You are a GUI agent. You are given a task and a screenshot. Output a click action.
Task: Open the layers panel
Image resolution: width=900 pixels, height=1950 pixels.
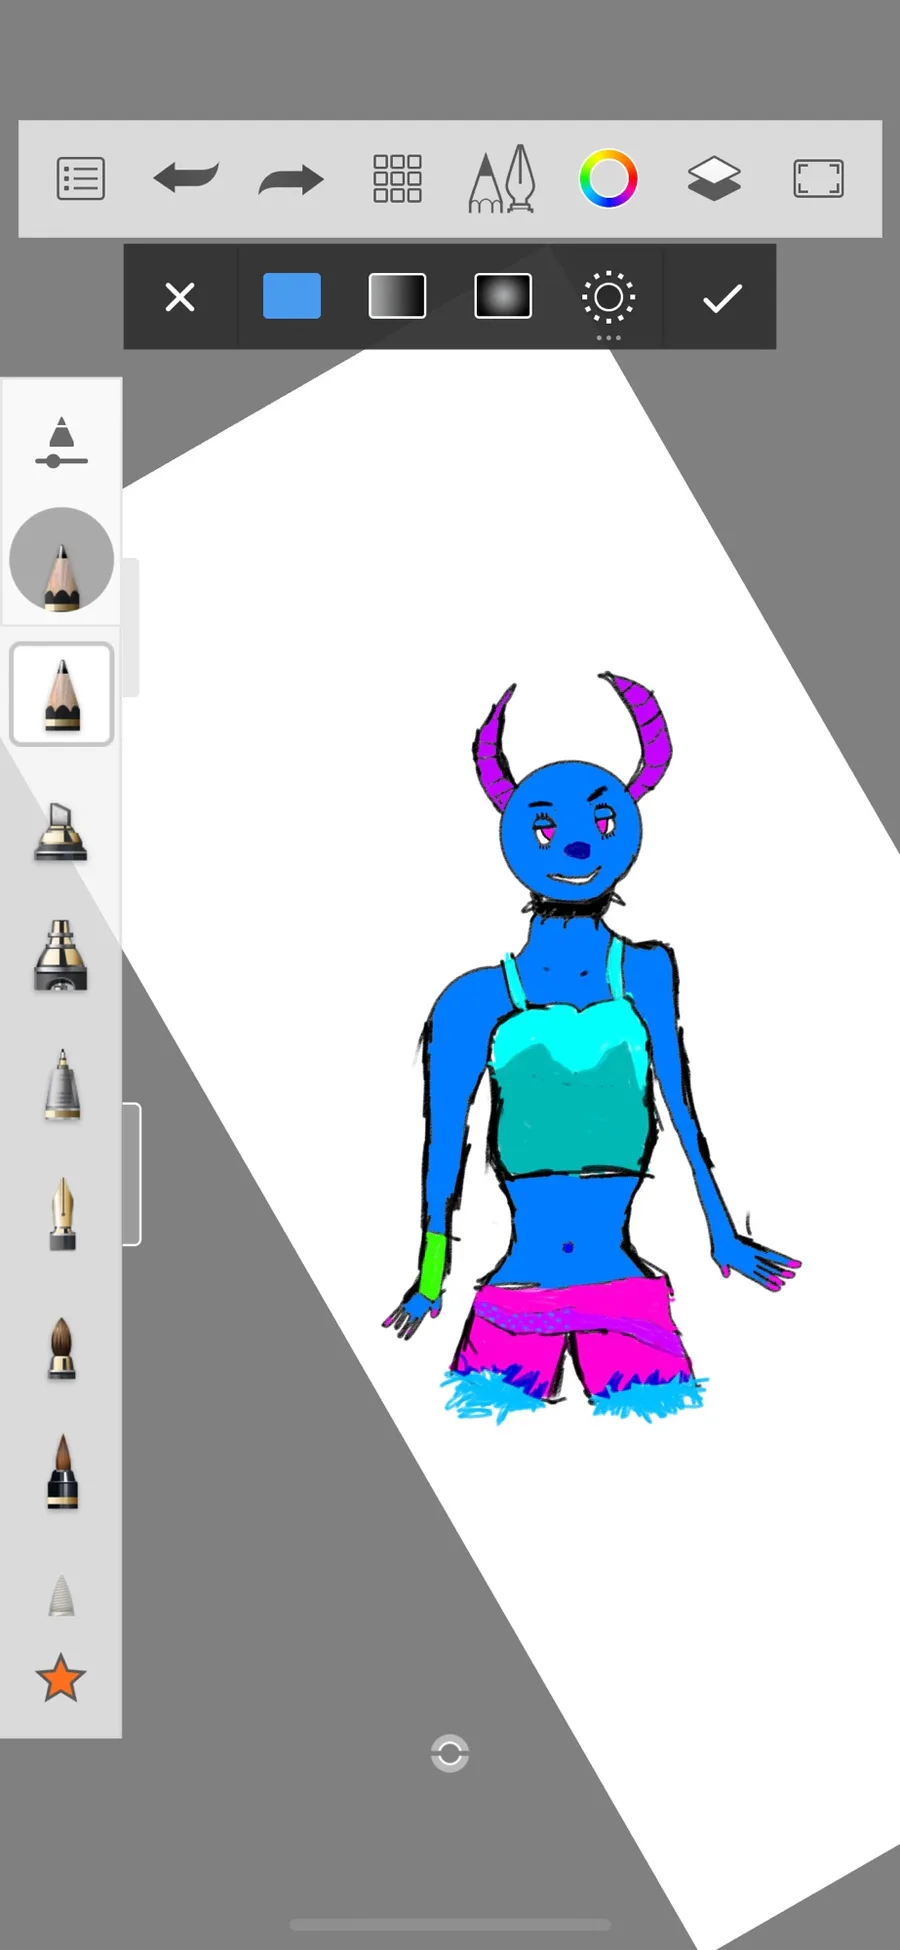tap(714, 179)
